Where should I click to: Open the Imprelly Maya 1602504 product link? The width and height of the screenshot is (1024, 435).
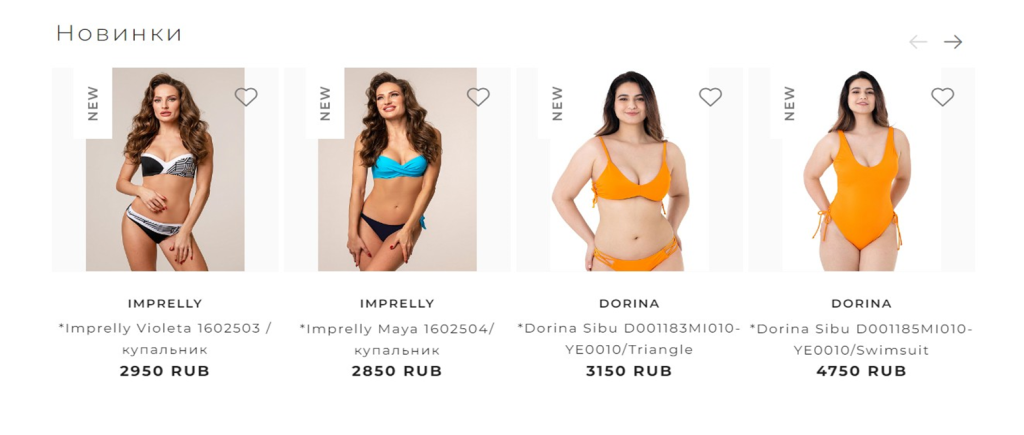coord(397,339)
